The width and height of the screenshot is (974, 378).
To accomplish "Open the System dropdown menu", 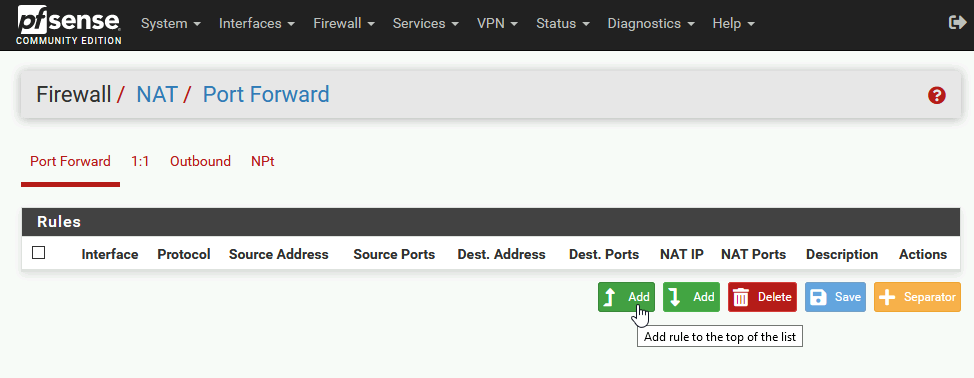I will coord(171,24).
